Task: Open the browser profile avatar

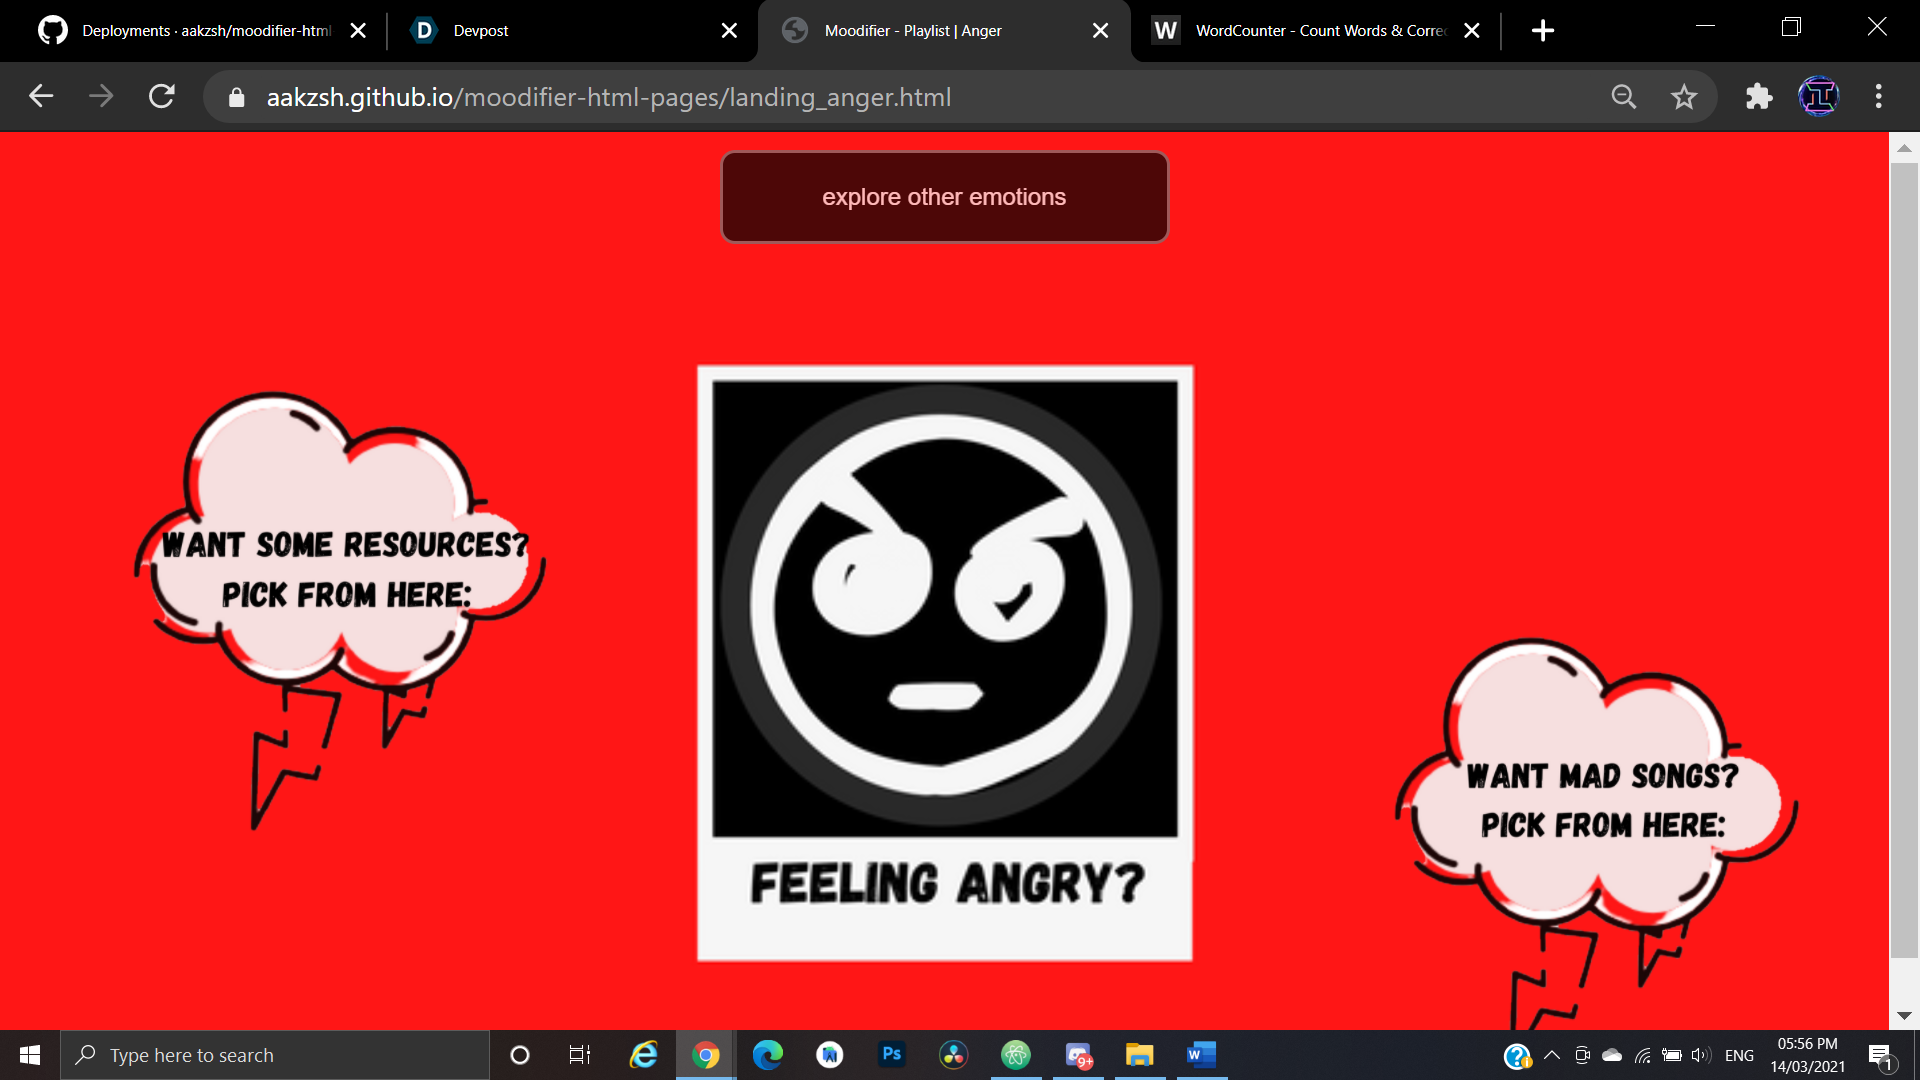Action: 1818,96
